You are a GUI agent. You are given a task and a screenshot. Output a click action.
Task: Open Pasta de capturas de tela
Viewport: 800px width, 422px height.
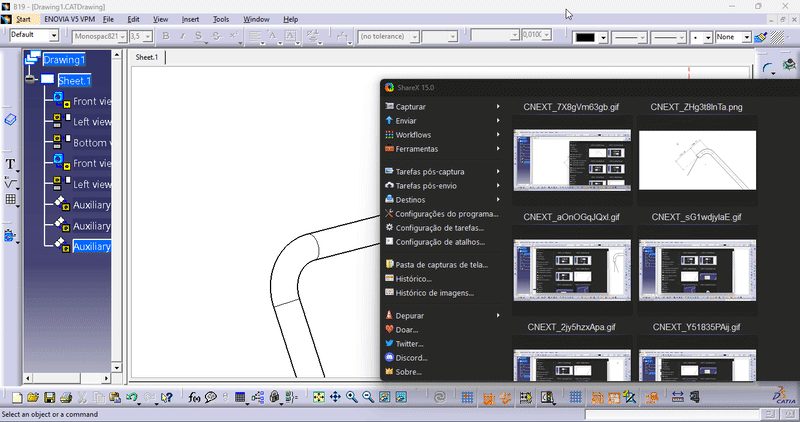442,264
